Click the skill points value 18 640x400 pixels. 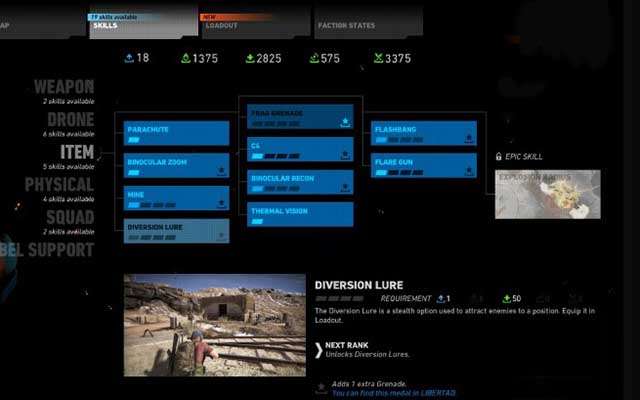click(143, 58)
